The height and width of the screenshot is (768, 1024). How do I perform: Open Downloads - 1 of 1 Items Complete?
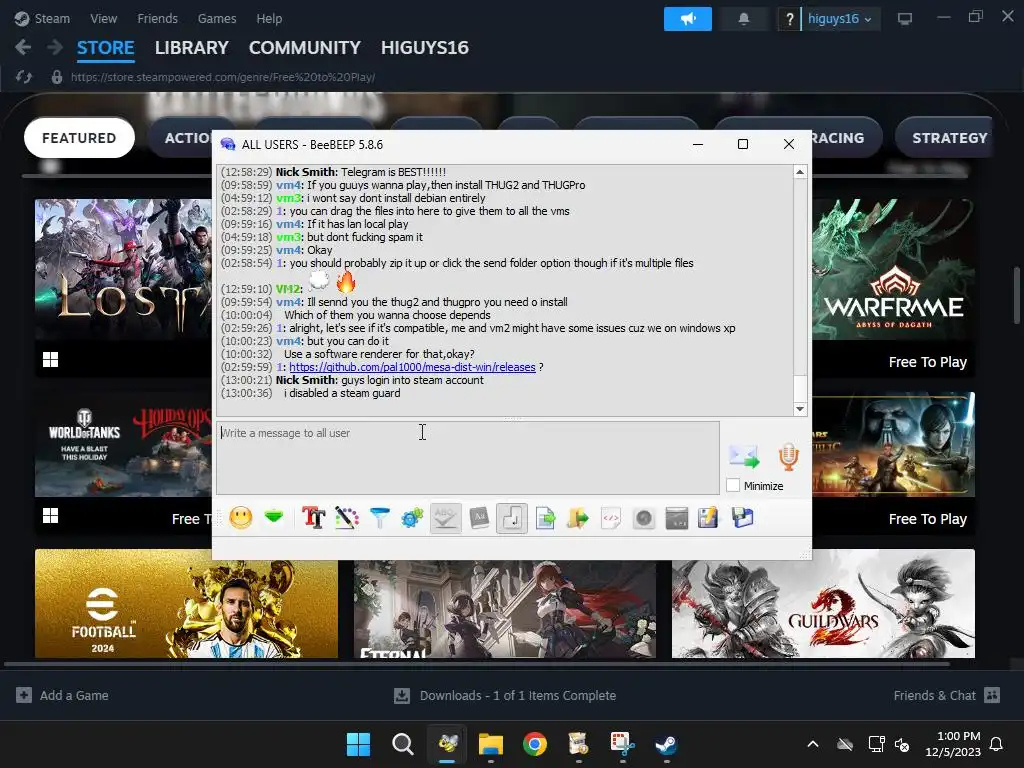click(505, 696)
